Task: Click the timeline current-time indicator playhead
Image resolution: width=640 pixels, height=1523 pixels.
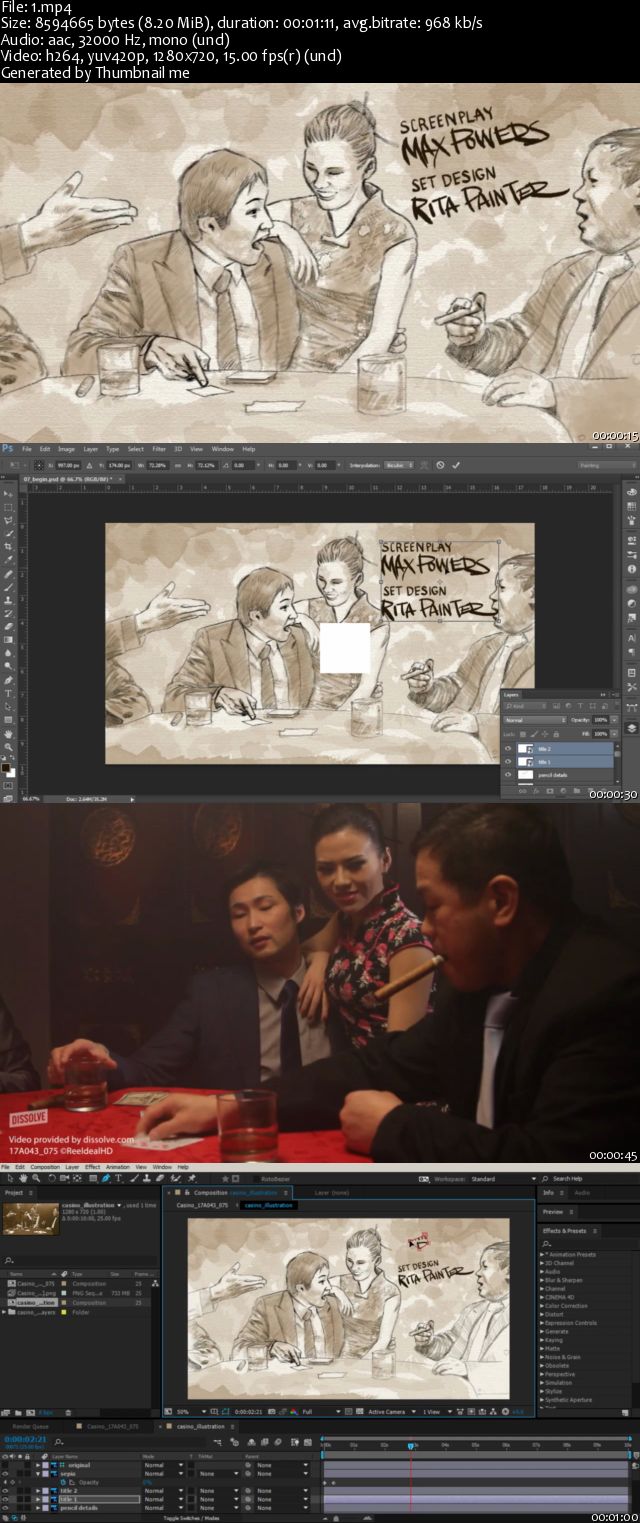Action: coord(410,1444)
